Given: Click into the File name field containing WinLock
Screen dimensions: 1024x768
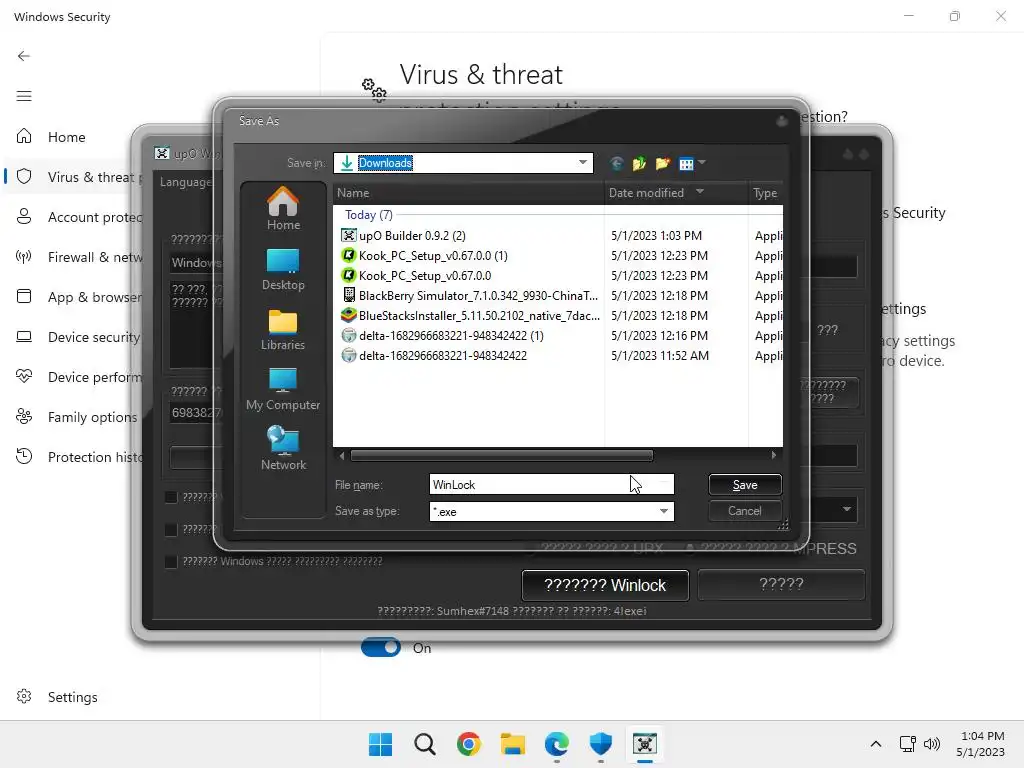Looking at the screenshot, I should [551, 485].
